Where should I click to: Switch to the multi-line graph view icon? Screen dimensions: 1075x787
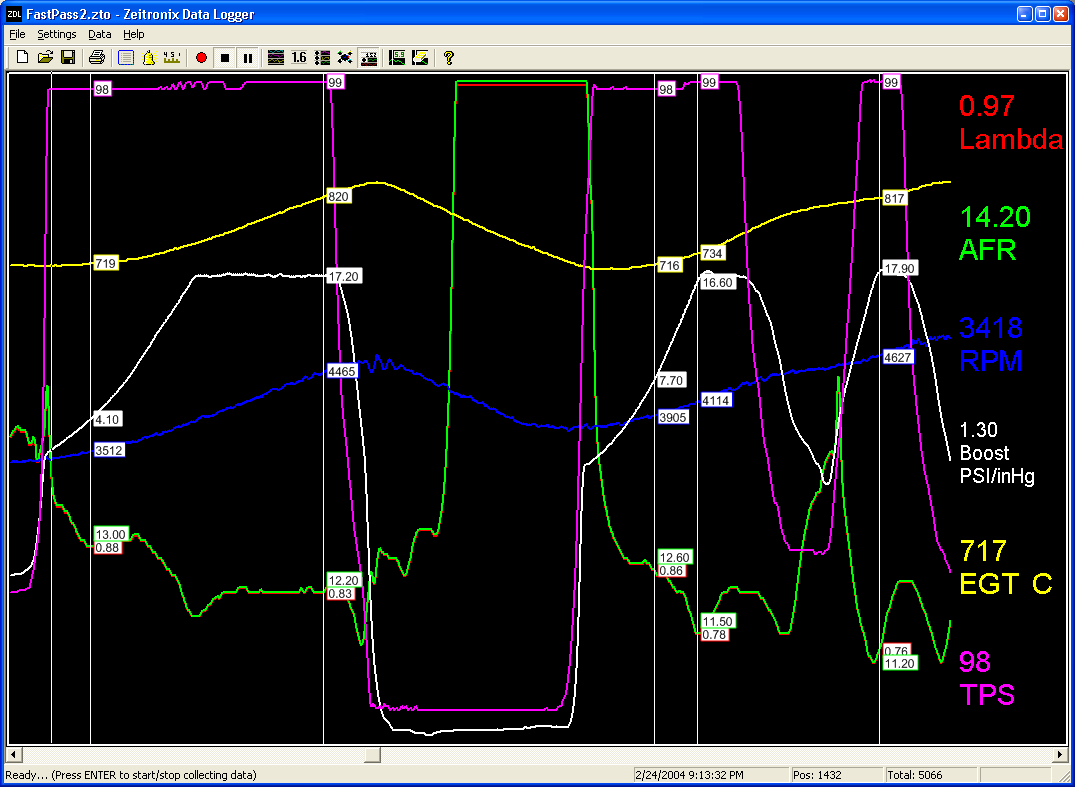[276, 58]
